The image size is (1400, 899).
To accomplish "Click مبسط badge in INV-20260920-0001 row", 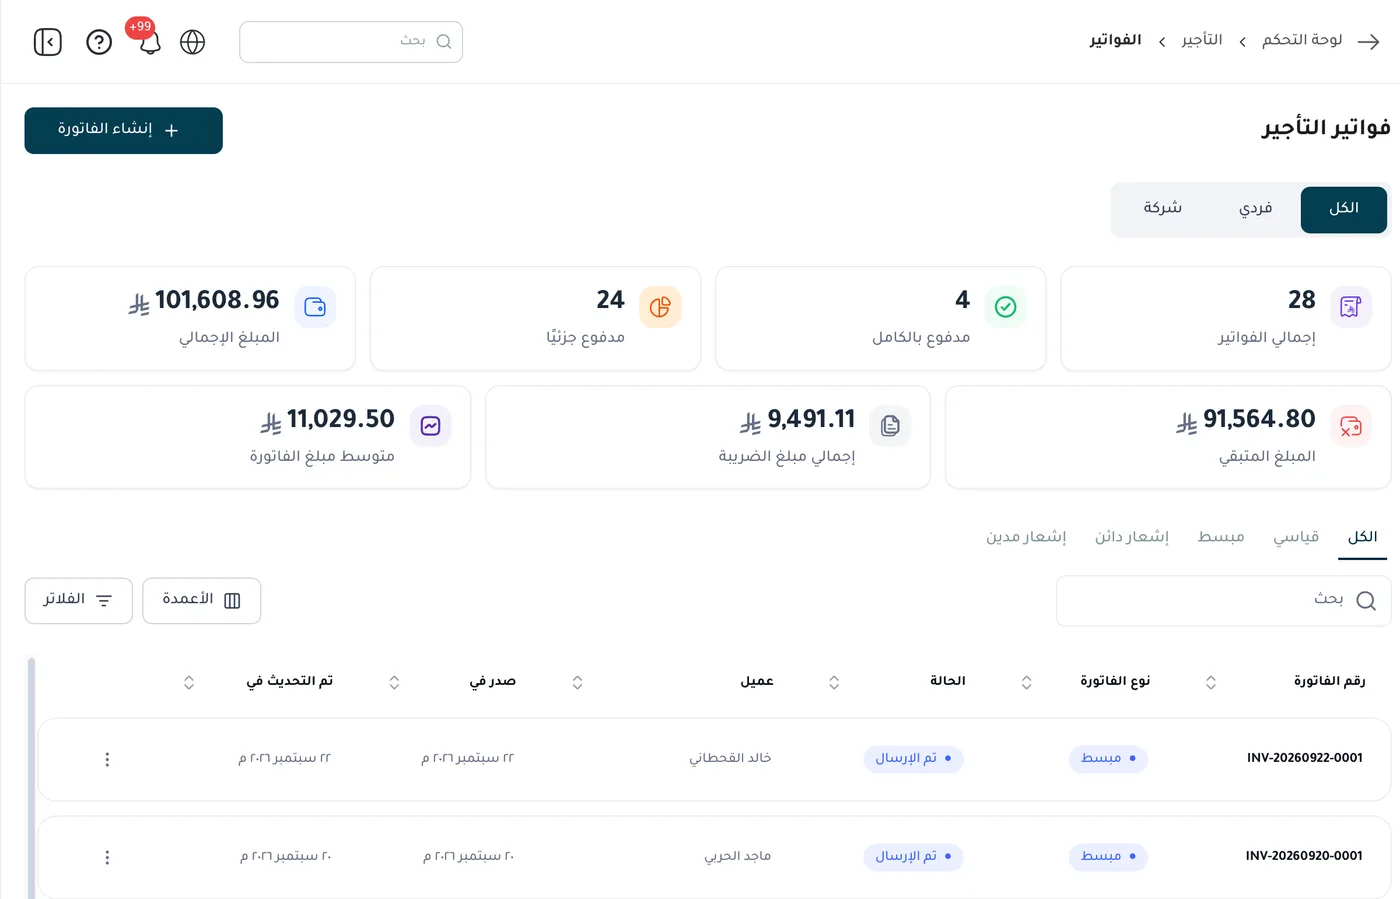I will point(1108,857).
